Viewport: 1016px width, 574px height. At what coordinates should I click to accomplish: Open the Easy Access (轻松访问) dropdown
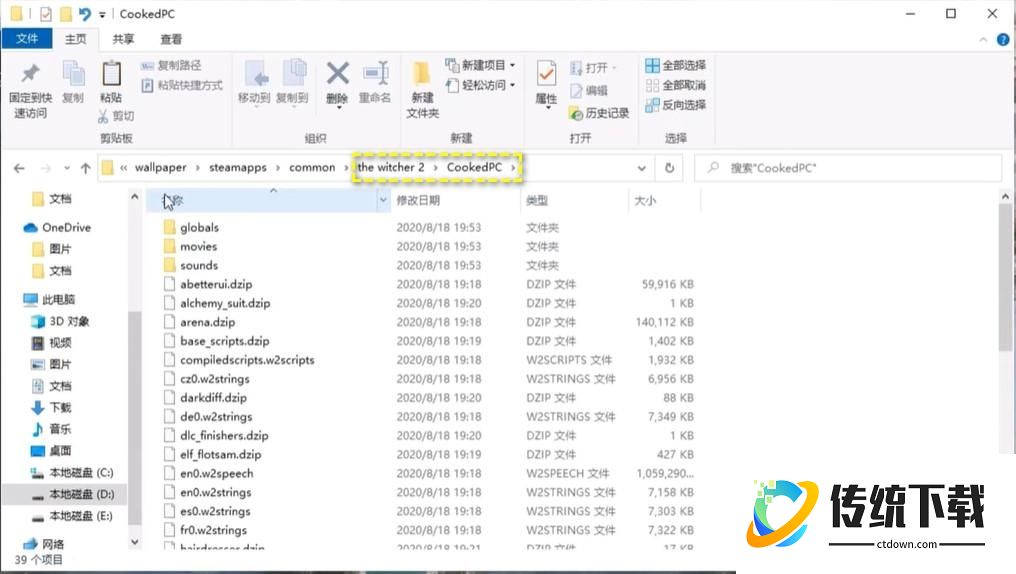[x=481, y=85]
